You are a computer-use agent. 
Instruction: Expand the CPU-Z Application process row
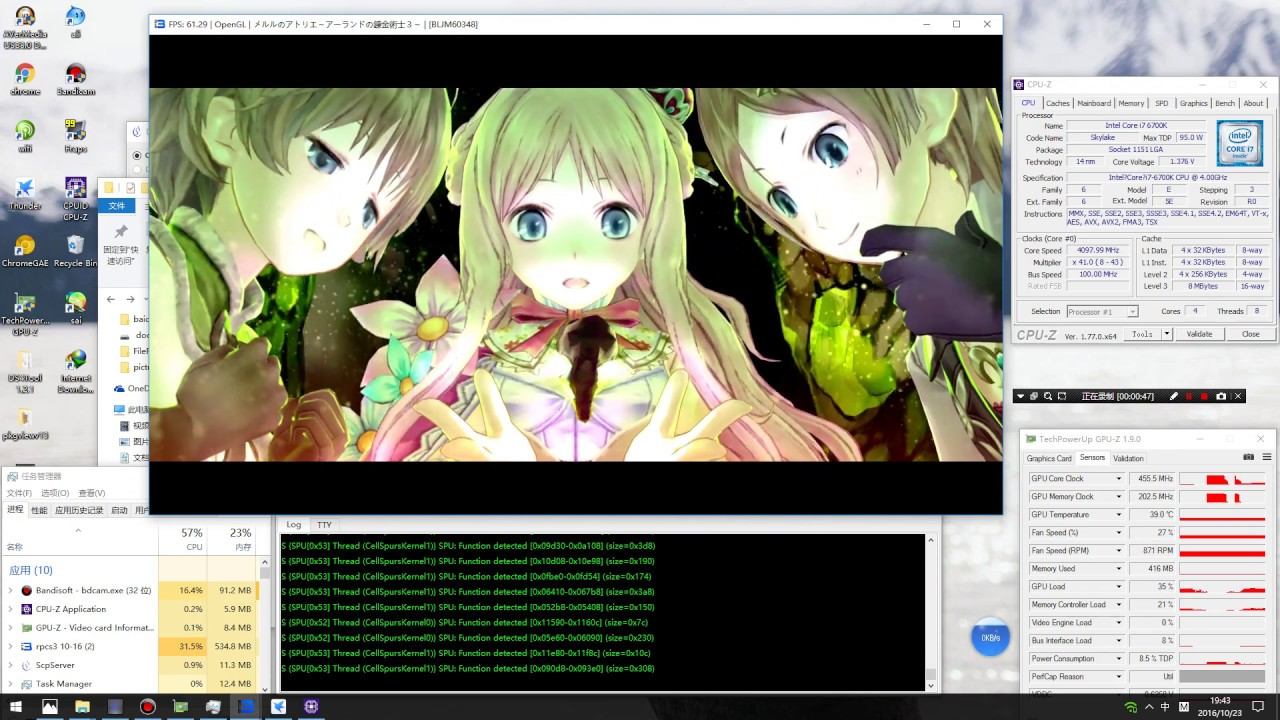point(11,609)
